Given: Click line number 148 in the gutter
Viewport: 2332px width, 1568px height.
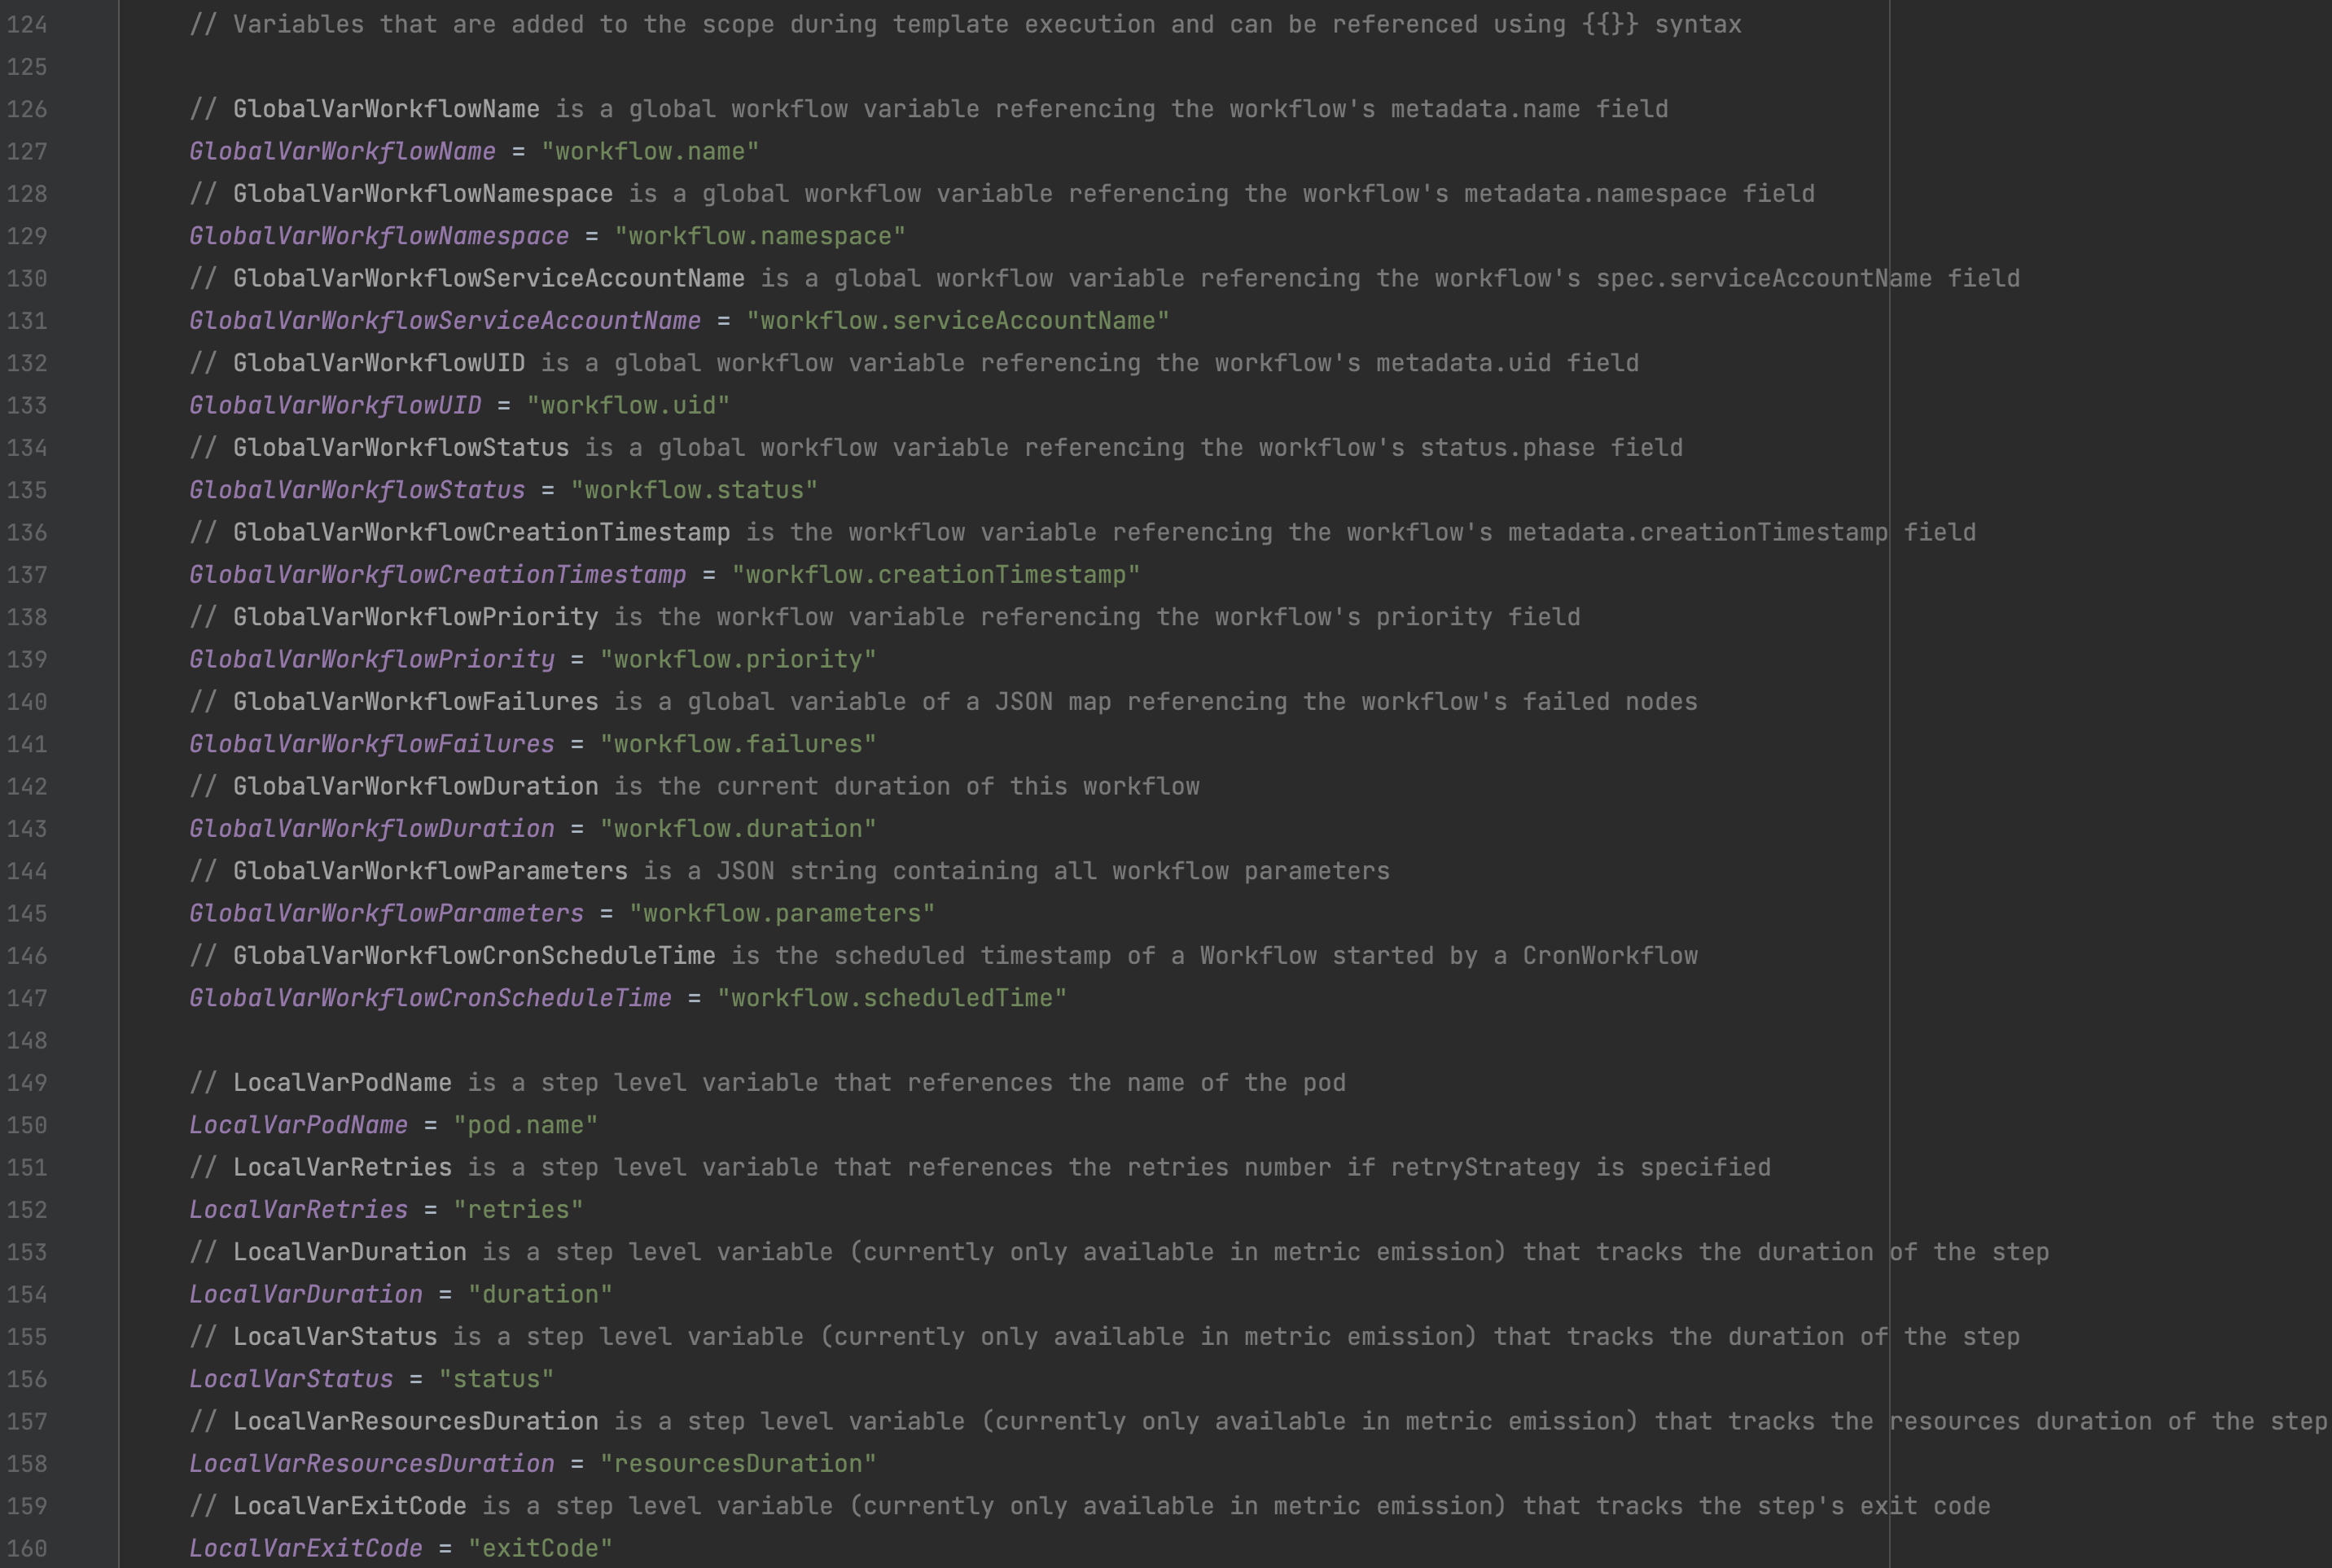Looking at the screenshot, I should point(27,1040).
